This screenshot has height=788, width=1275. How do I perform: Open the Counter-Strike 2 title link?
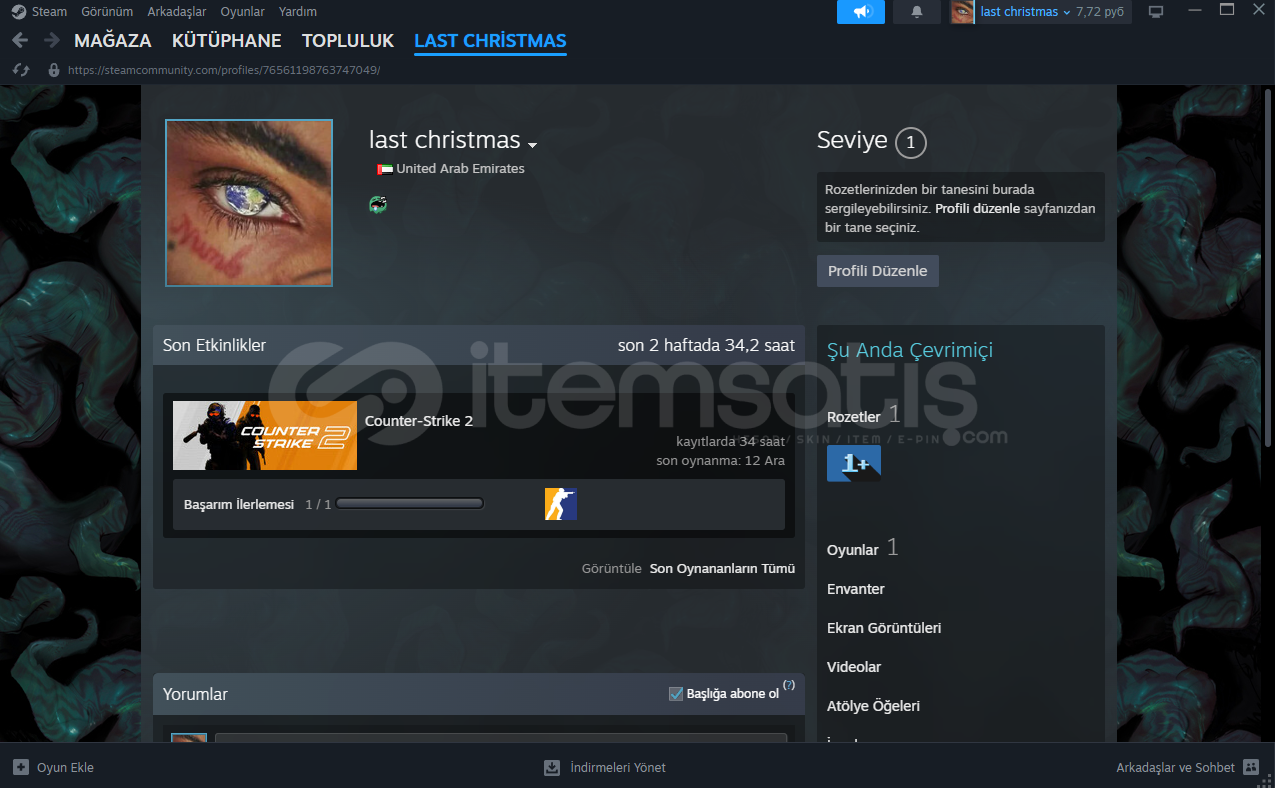(419, 421)
